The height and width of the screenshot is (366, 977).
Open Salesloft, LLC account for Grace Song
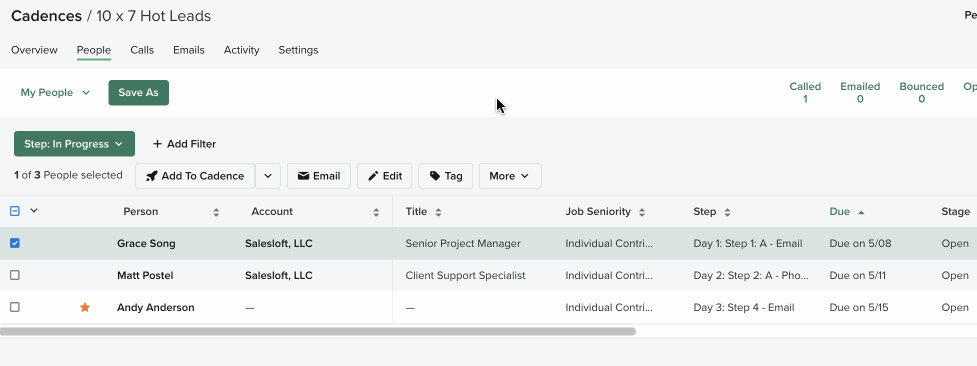click(279, 243)
